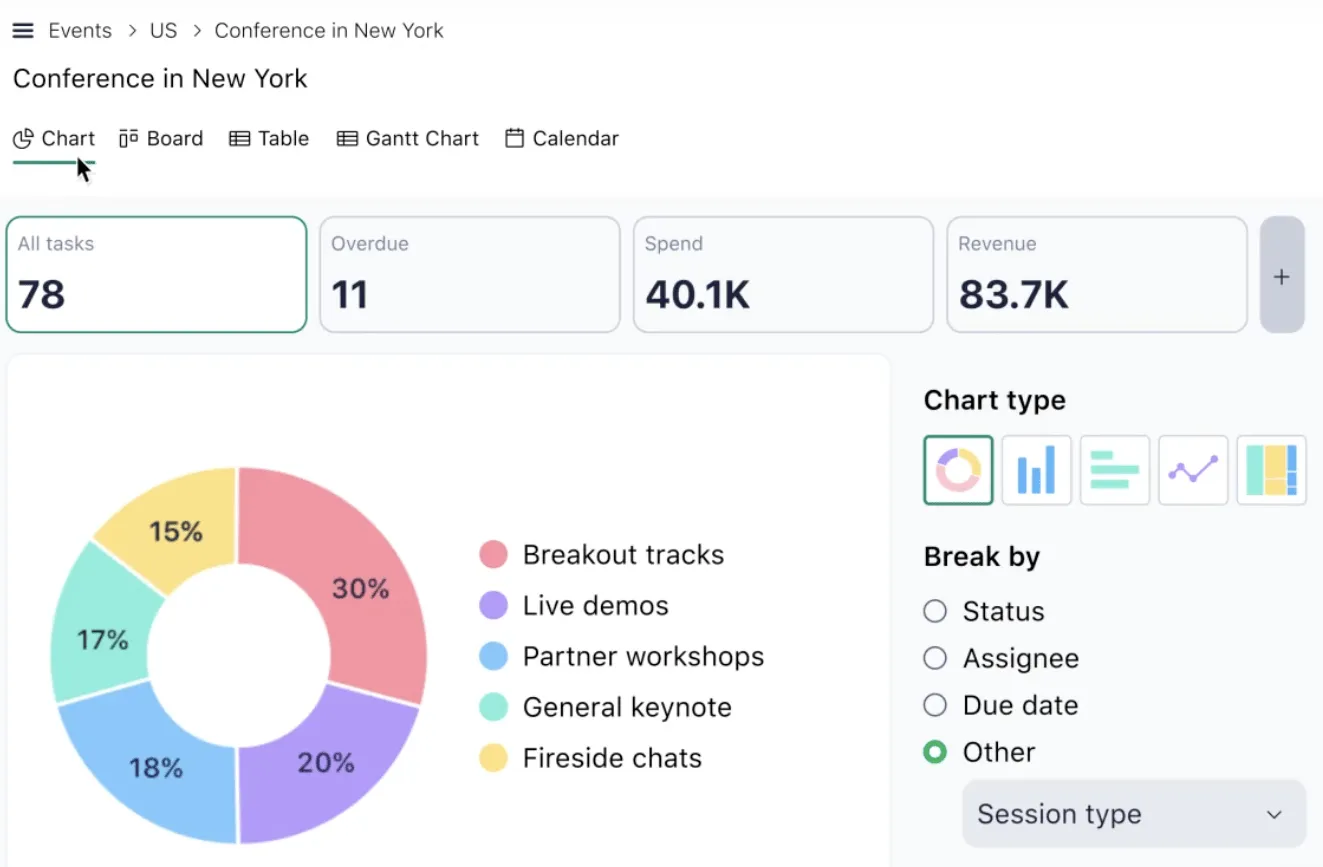Switch to the Gantt Chart tab
This screenshot has height=867, width=1323.
coord(408,139)
